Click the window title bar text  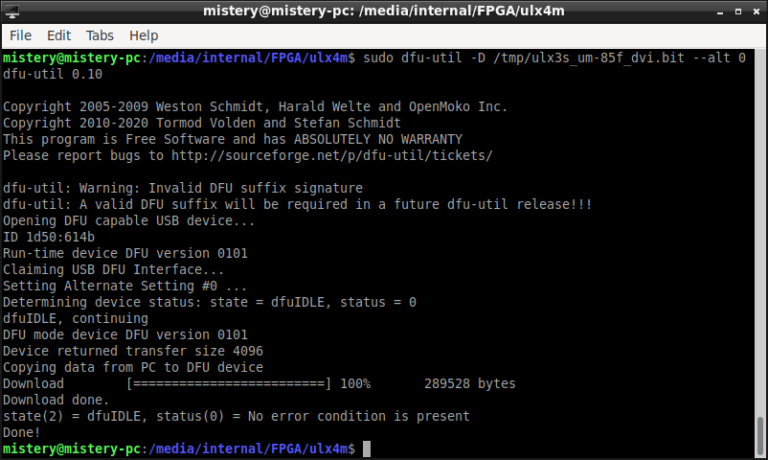[x=382, y=11]
